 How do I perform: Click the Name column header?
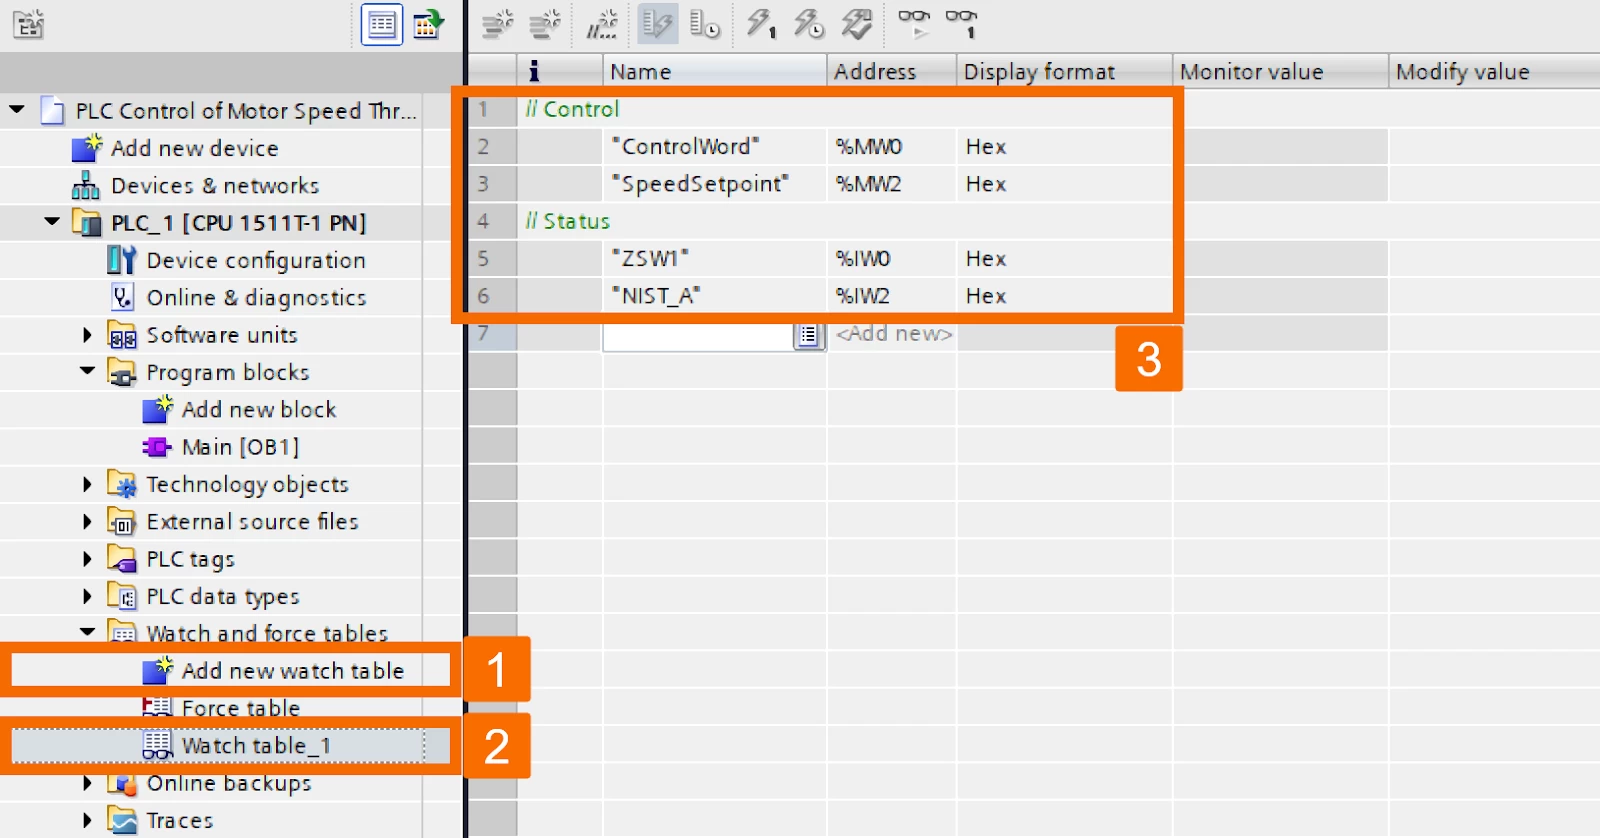click(715, 71)
